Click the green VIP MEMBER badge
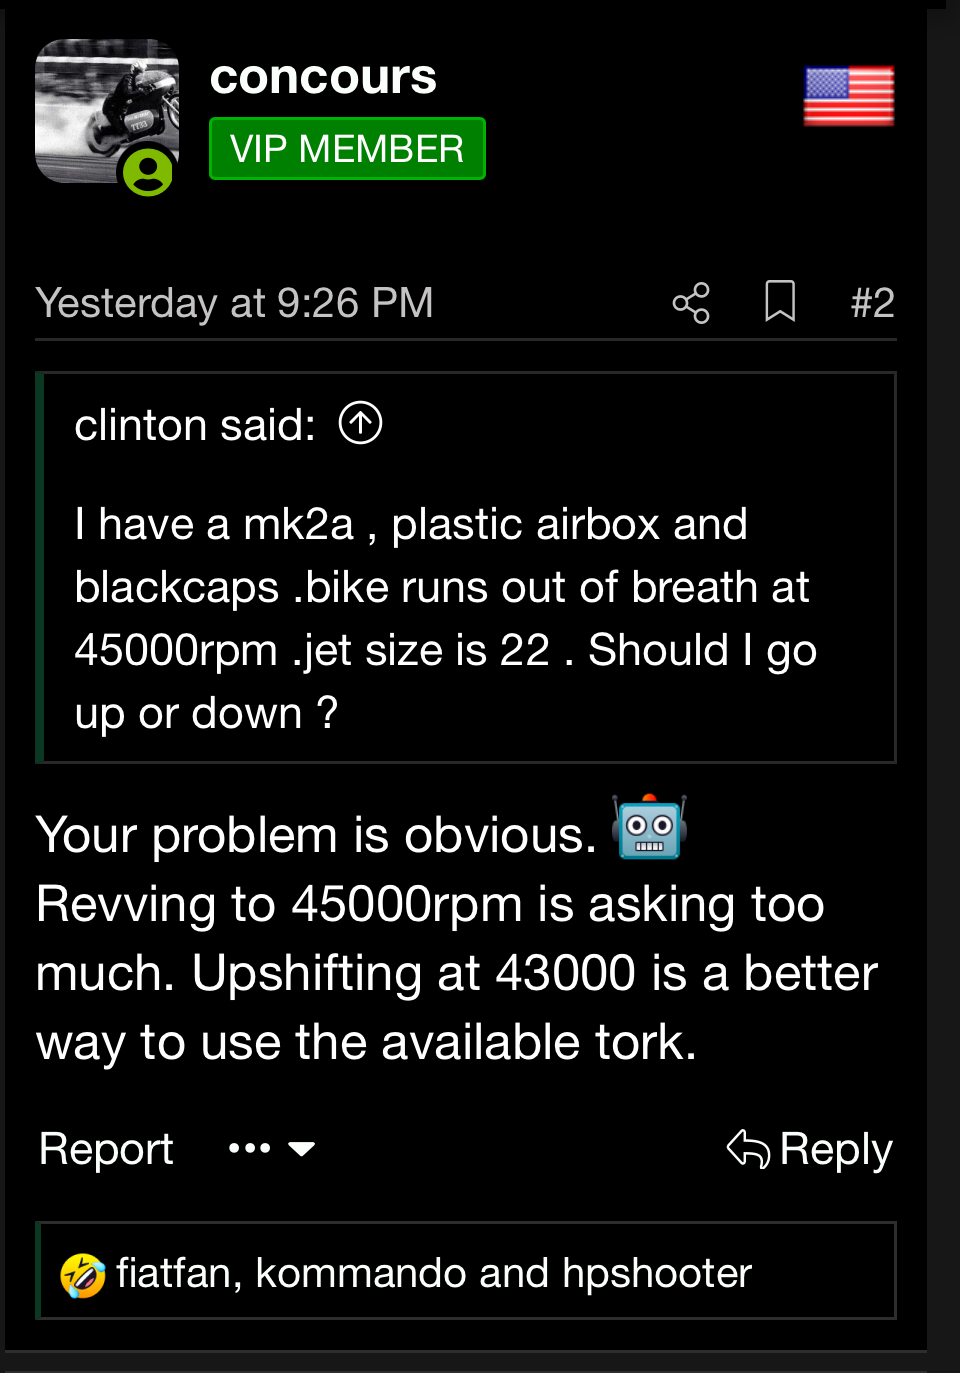This screenshot has height=1373, width=960. (x=347, y=149)
